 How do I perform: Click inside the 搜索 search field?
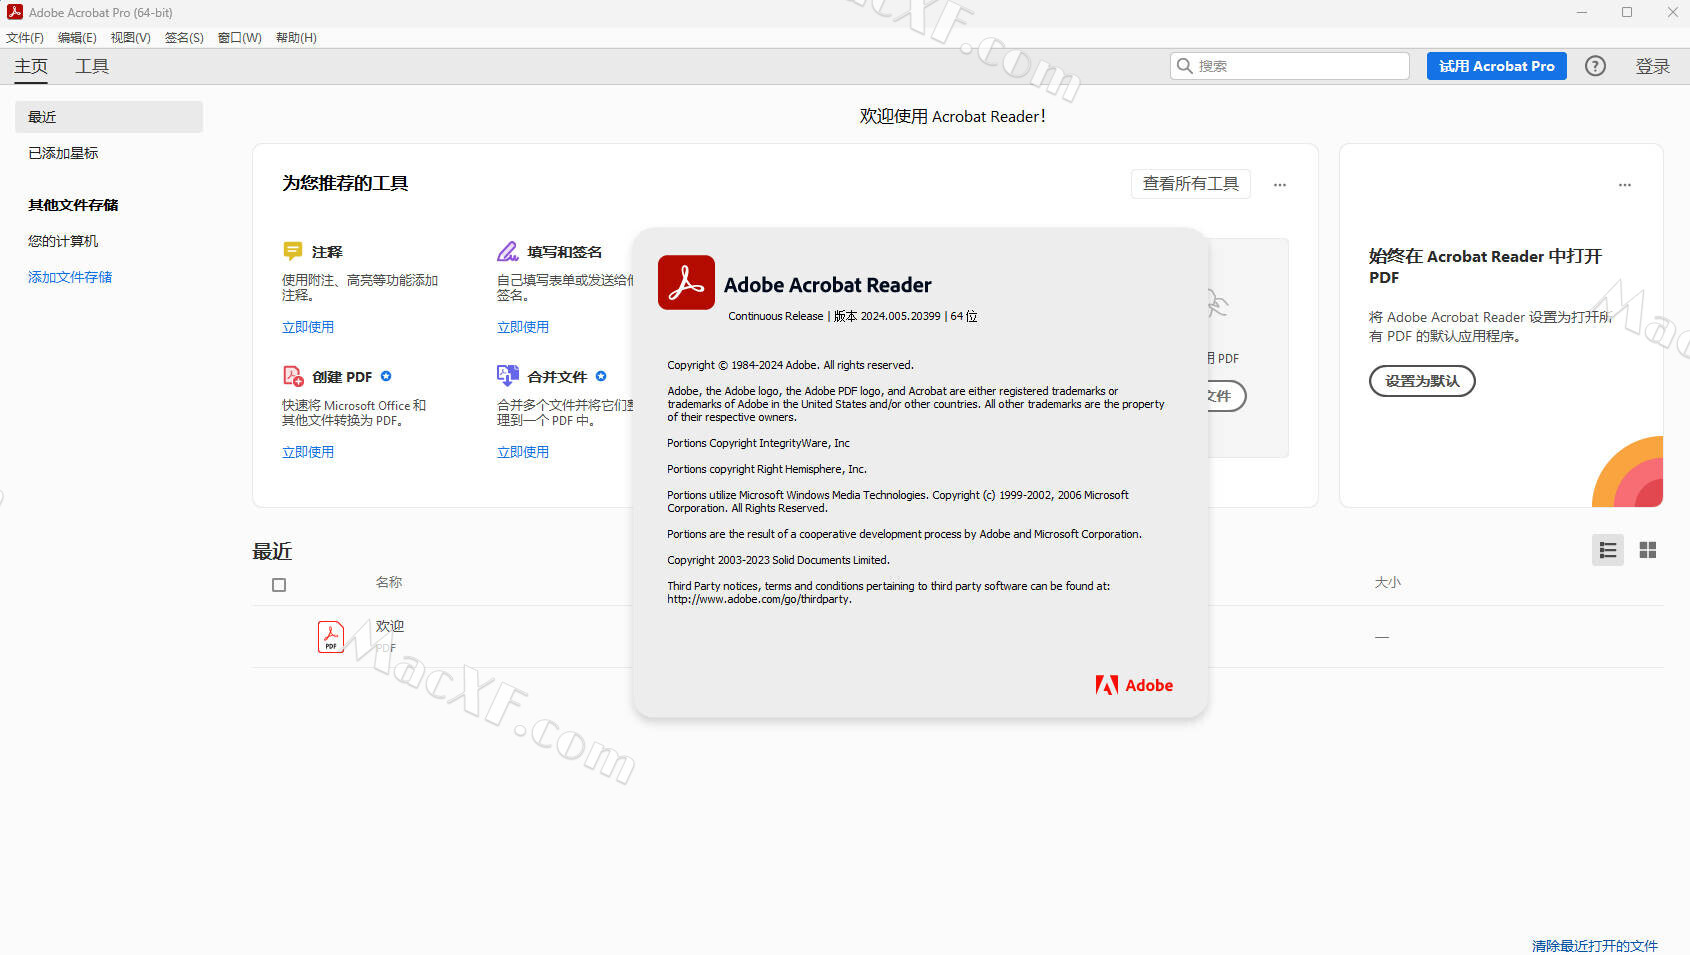[1290, 66]
